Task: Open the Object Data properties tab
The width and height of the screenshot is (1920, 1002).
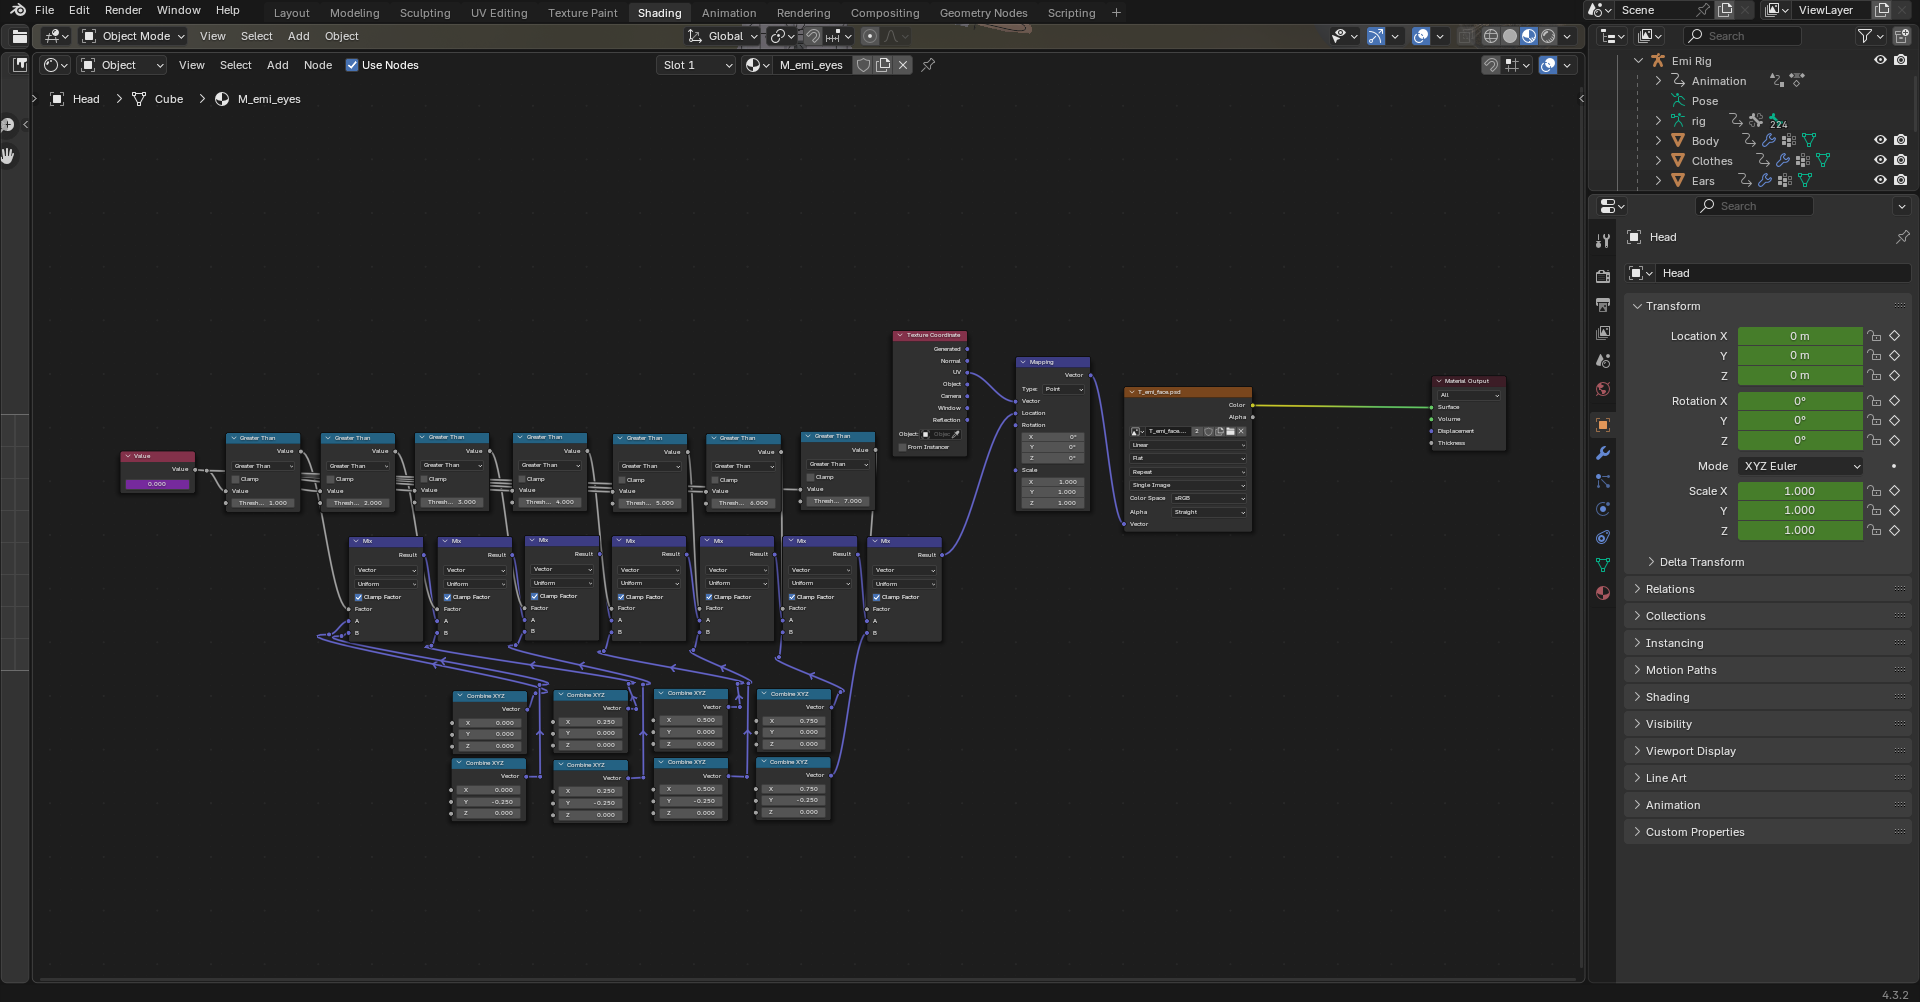Action: point(1603,565)
